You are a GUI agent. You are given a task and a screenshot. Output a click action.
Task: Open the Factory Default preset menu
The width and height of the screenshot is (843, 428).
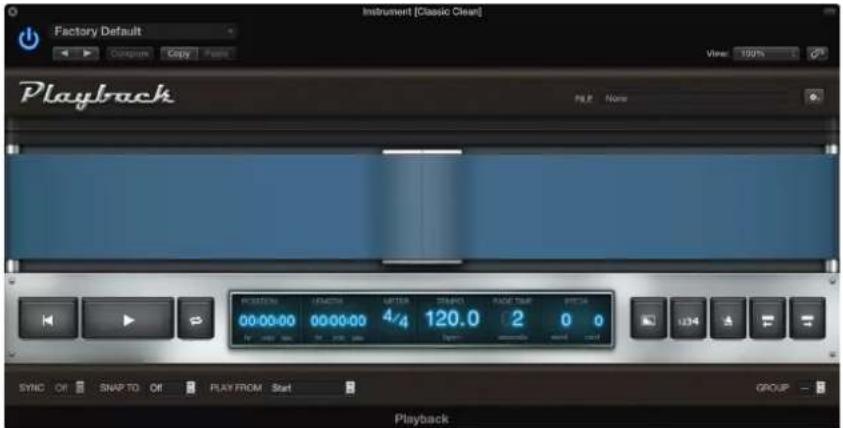(144, 31)
